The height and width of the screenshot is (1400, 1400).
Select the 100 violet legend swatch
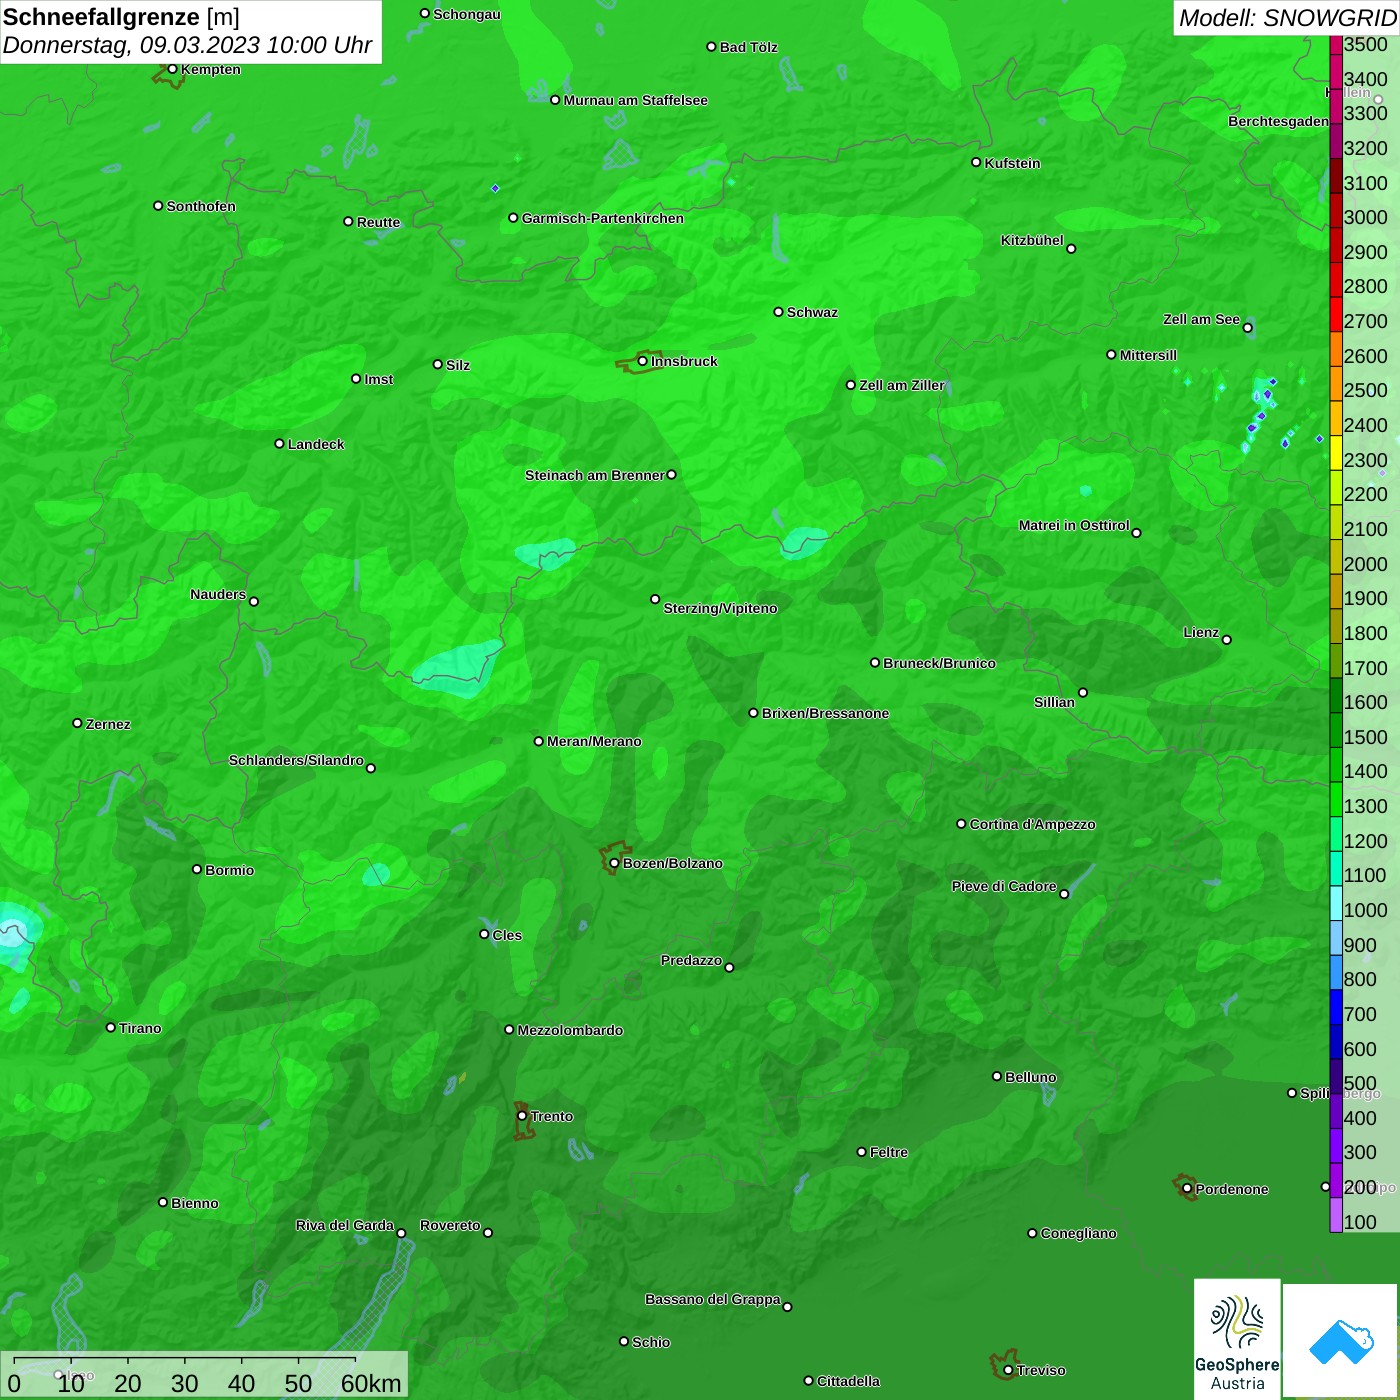pyautogui.click(x=1336, y=1215)
